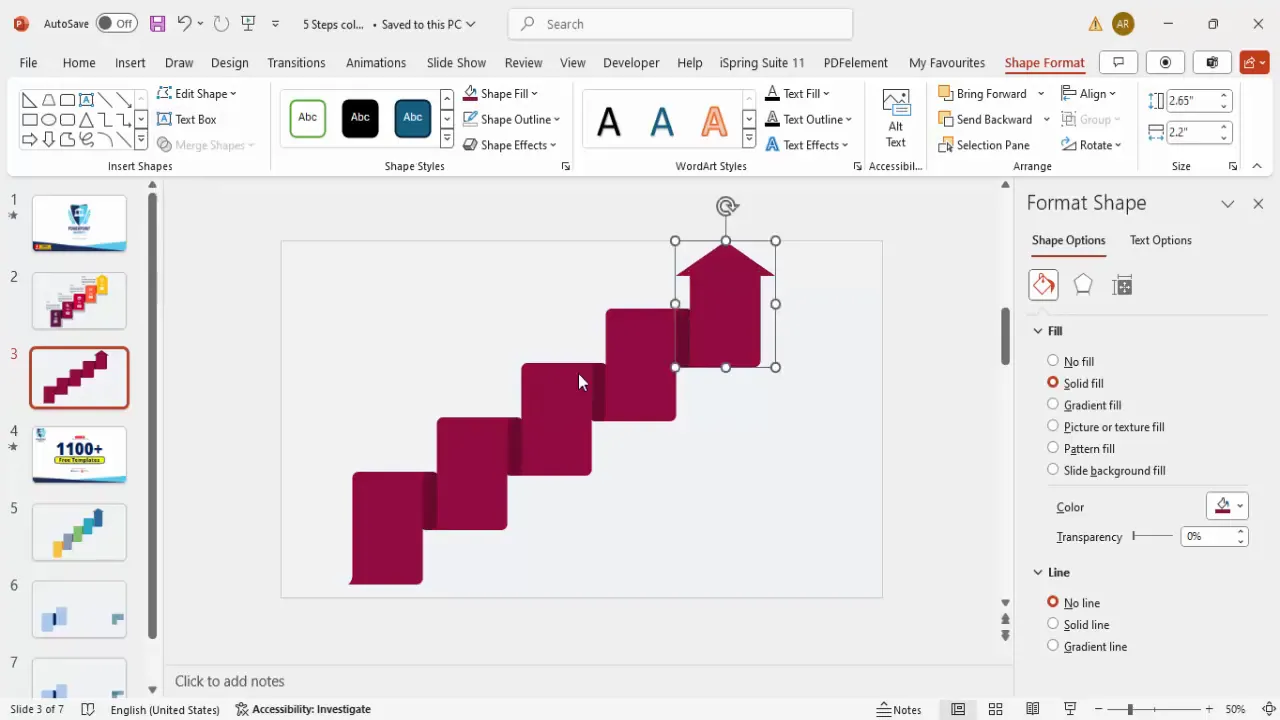
Task: Open the Insert ribbon tab
Action: coord(130,62)
